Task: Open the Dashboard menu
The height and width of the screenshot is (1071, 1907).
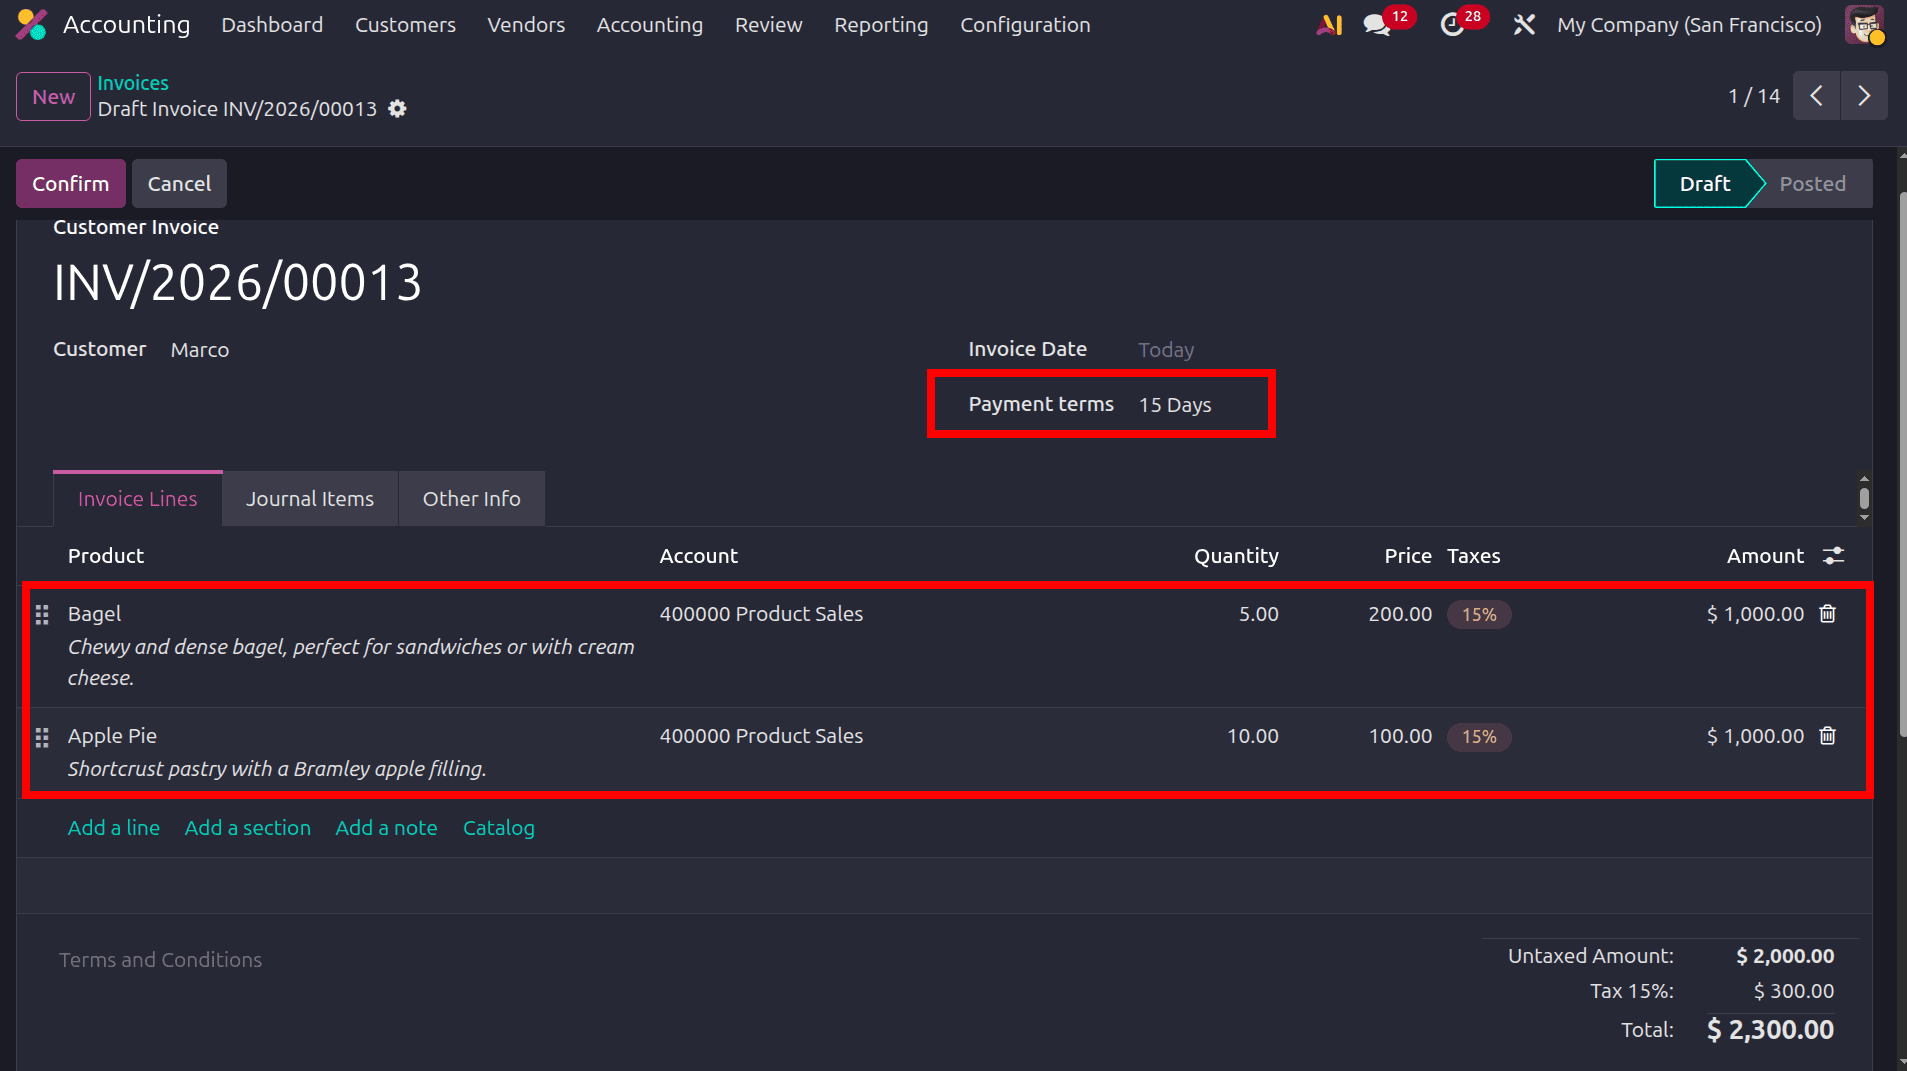Action: (272, 25)
